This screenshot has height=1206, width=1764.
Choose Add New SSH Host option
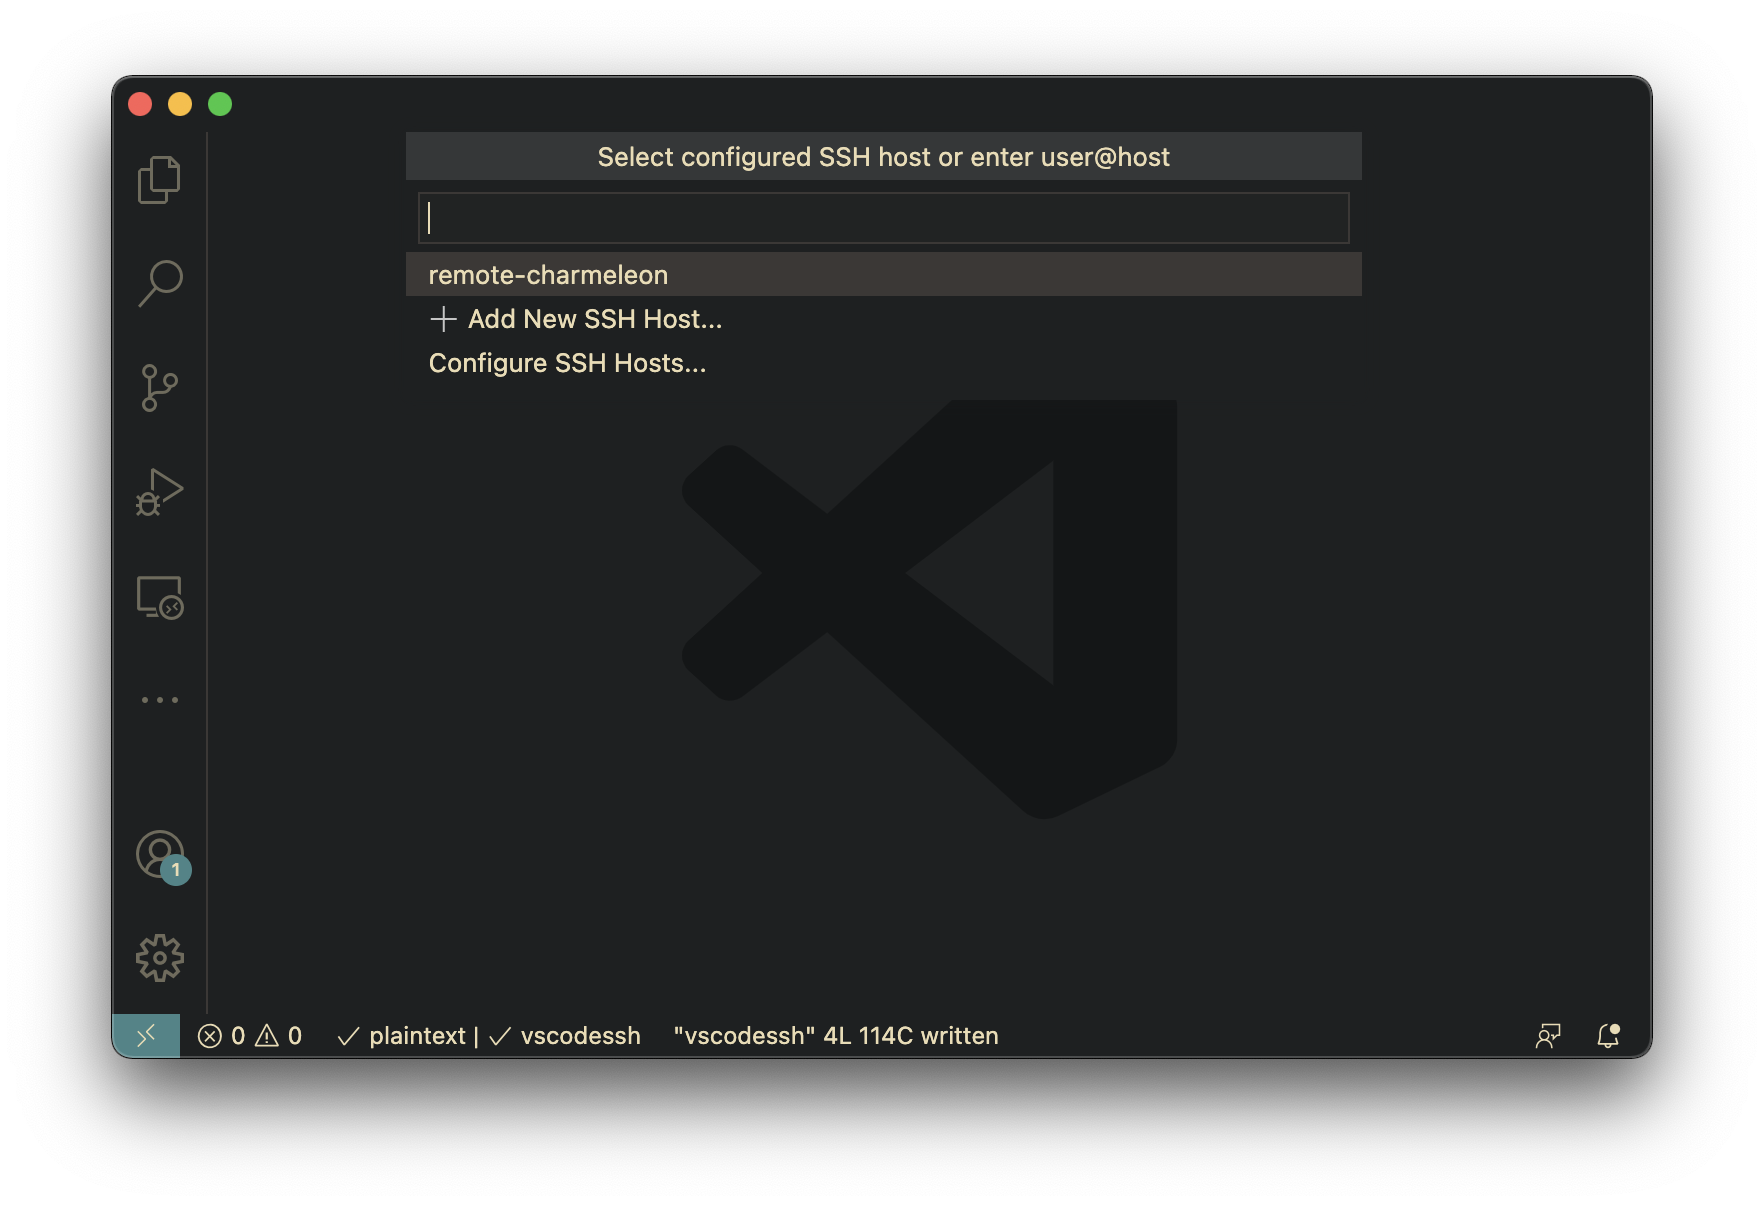tap(594, 319)
